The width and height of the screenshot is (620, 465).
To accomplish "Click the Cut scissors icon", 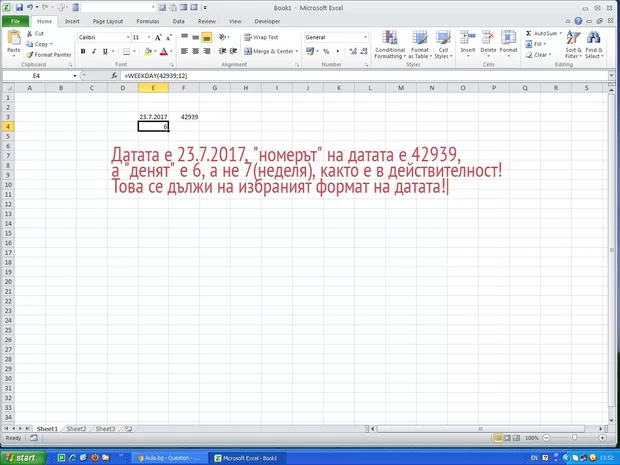I will click(29, 34).
